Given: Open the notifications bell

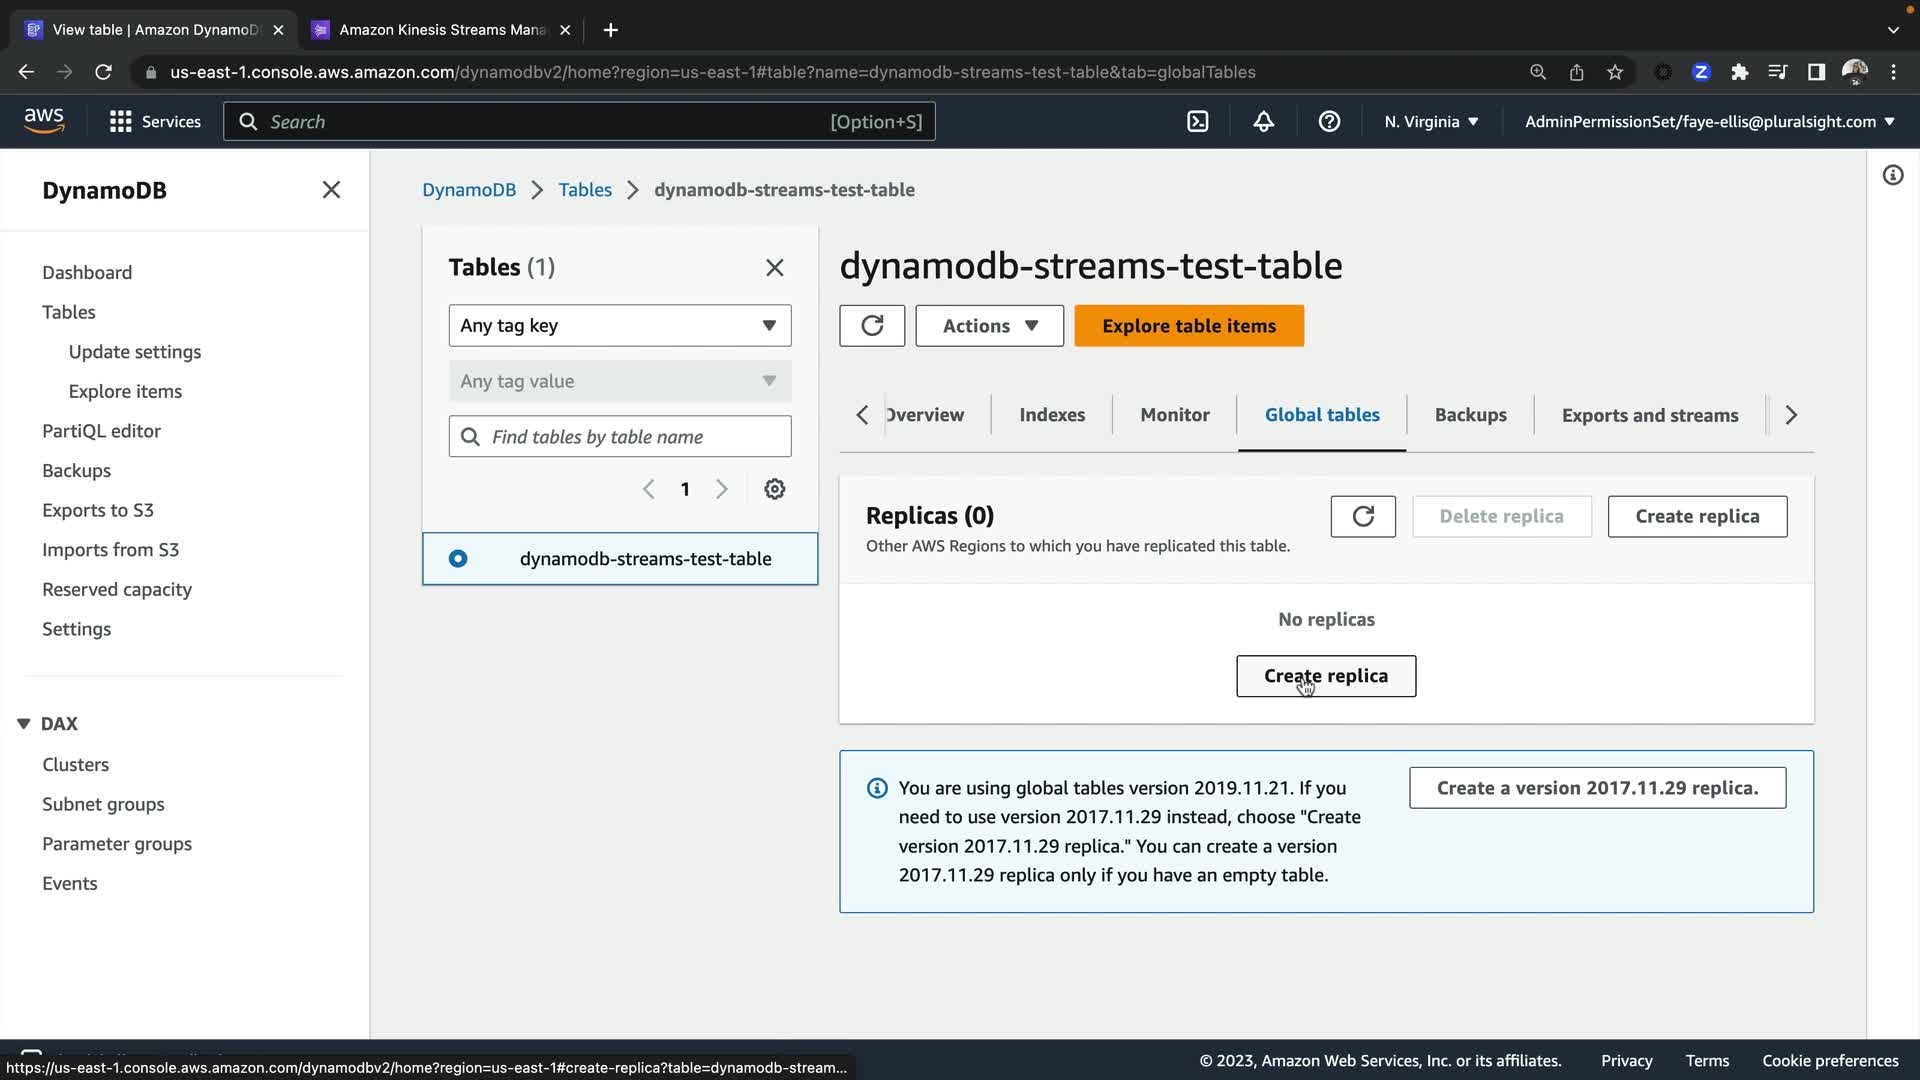Looking at the screenshot, I should tap(1263, 122).
